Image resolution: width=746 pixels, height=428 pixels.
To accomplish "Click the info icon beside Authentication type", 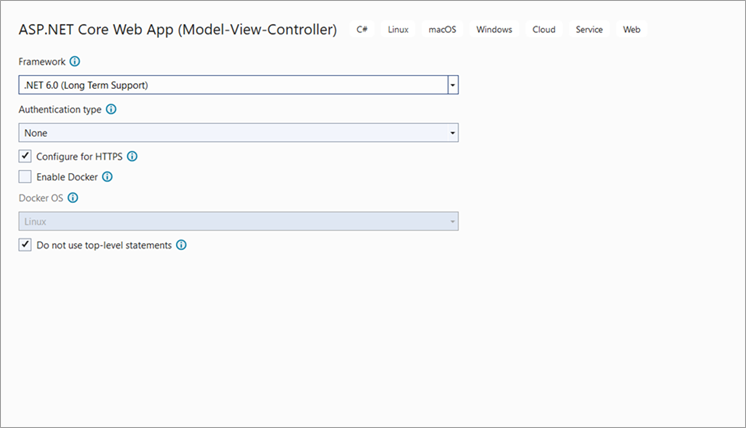I will coord(111,110).
